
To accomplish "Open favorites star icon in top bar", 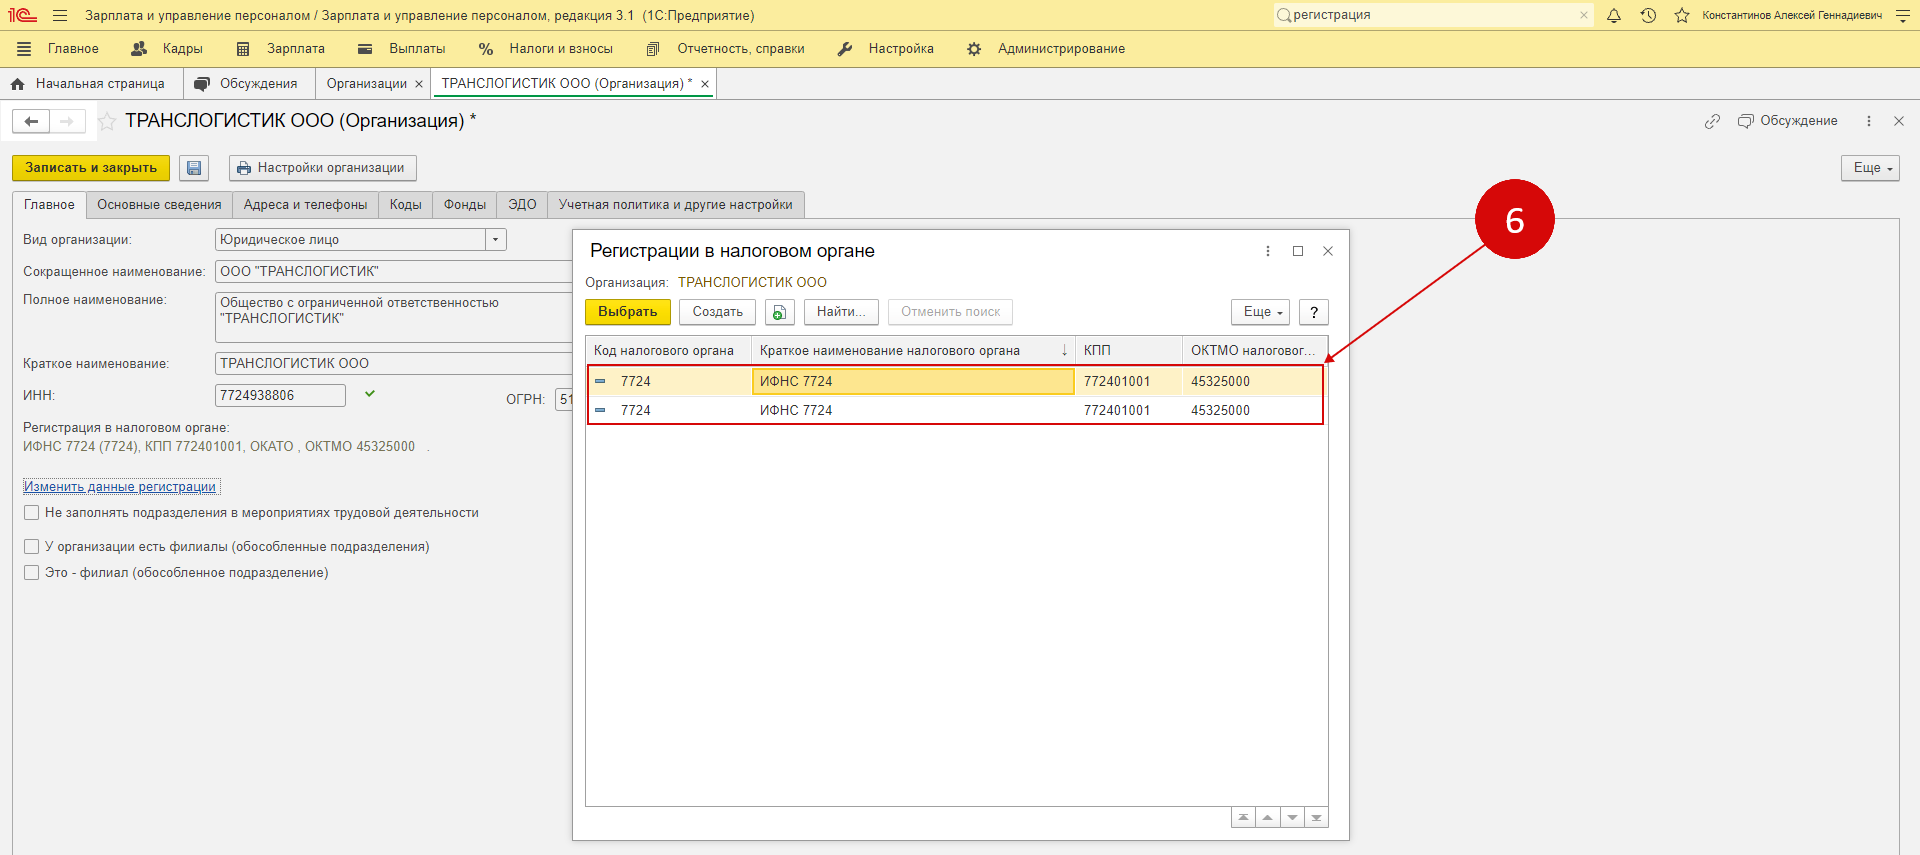I will click(x=1682, y=15).
